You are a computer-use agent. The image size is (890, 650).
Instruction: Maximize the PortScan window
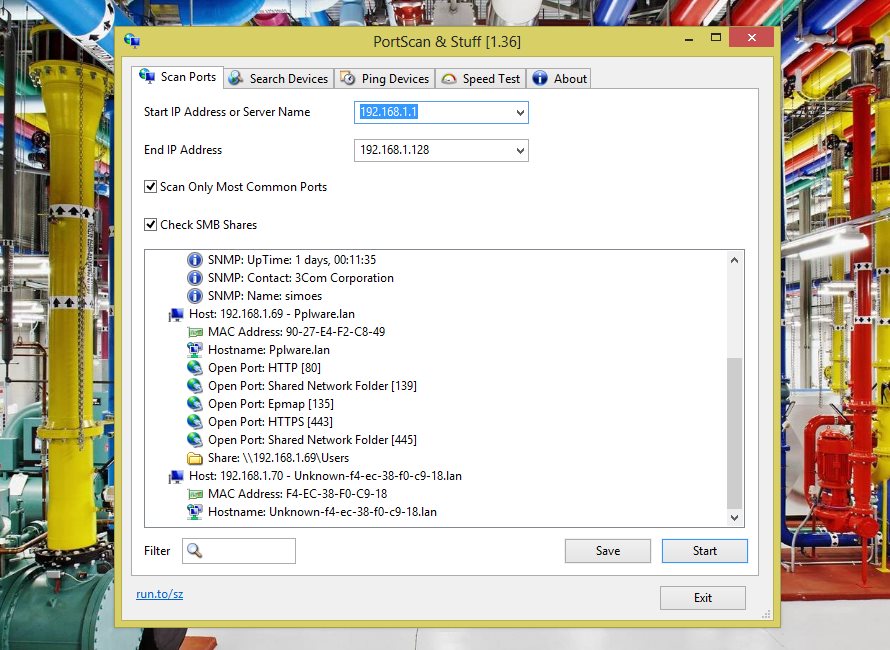716,37
